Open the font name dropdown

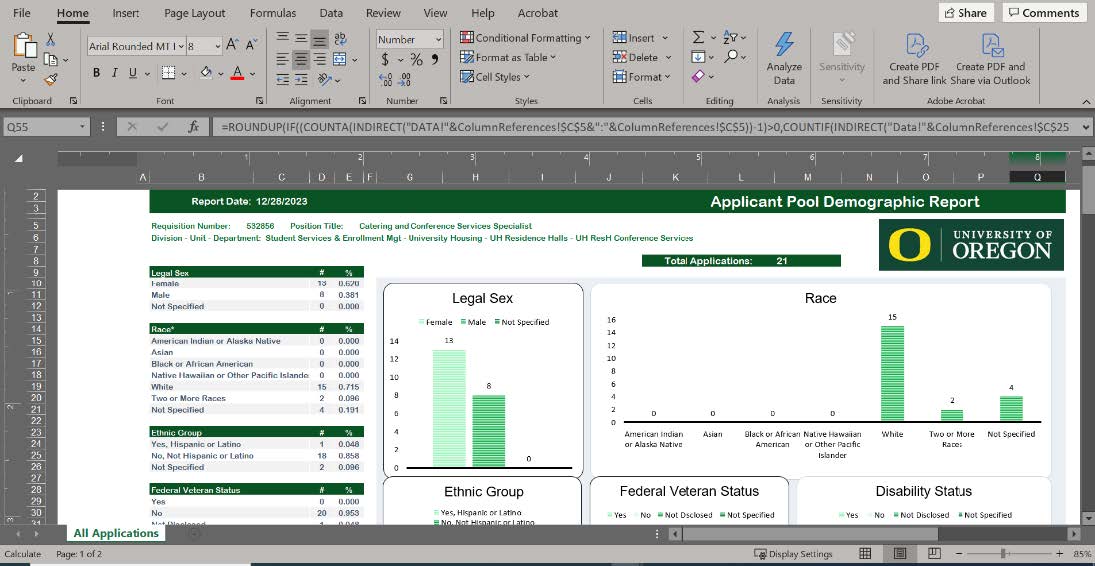tap(182, 46)
